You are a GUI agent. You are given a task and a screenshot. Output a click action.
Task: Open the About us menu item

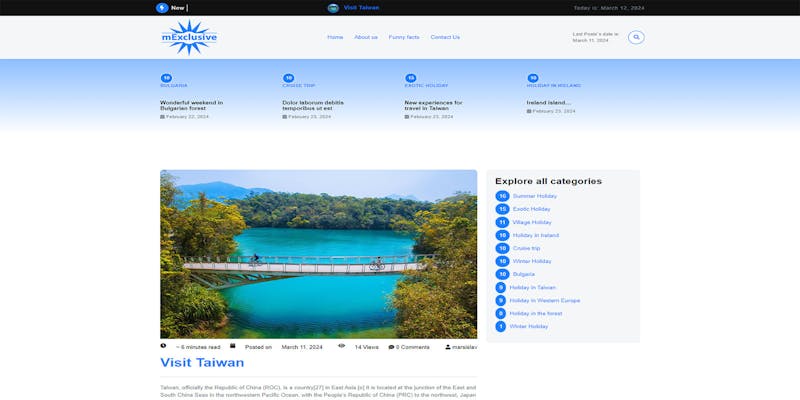(366, 37)
